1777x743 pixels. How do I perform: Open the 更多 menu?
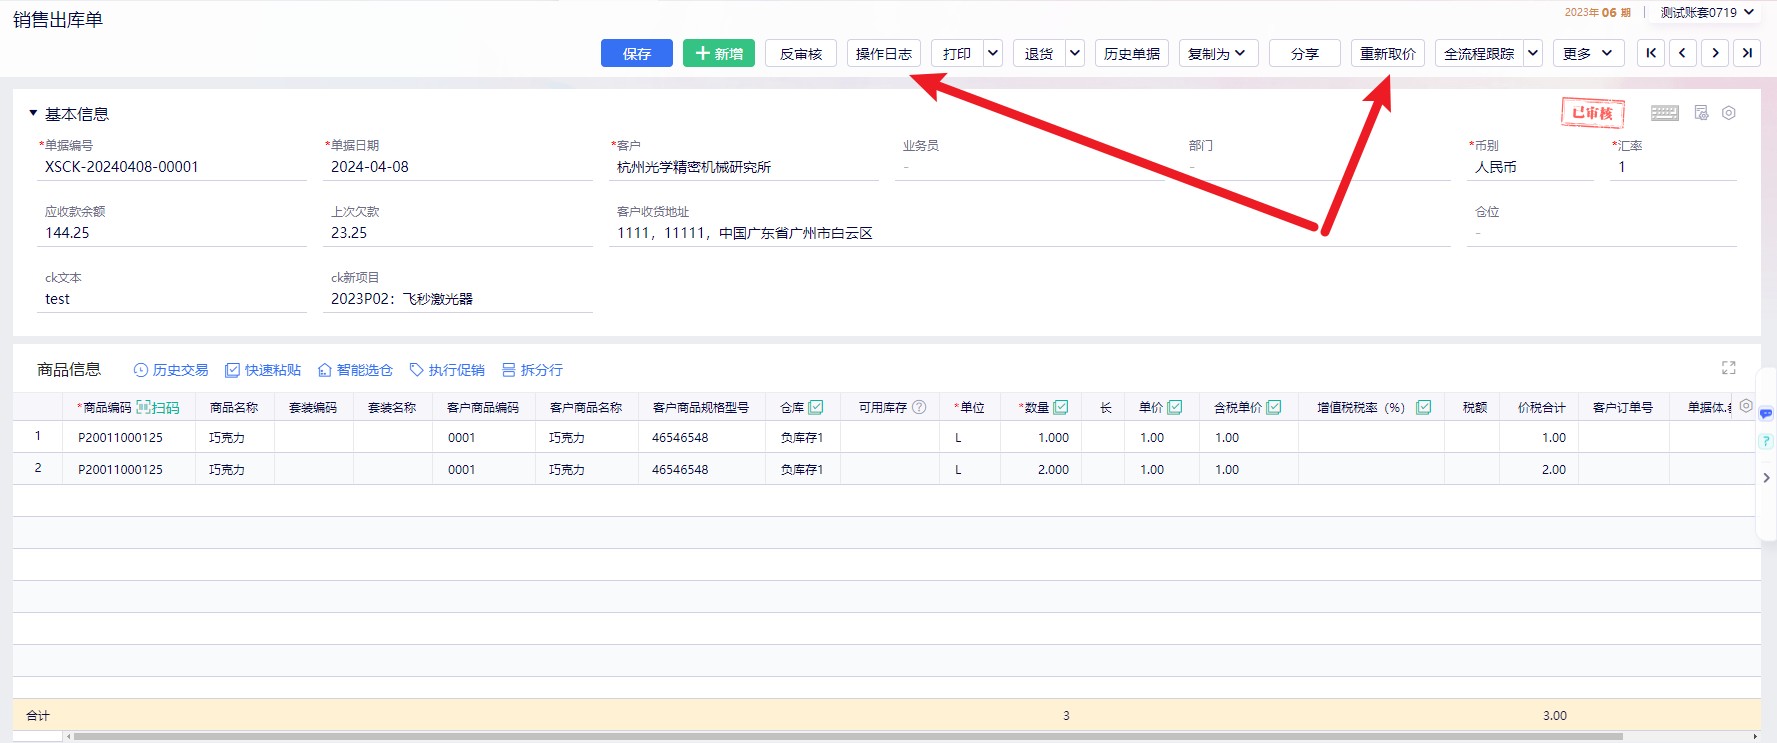[1588, 53]
